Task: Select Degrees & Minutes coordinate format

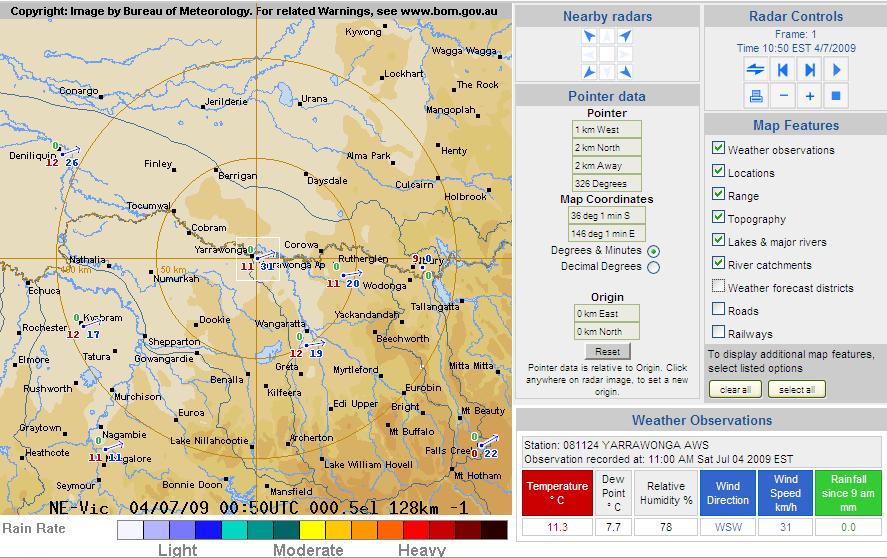Action: 653,251
